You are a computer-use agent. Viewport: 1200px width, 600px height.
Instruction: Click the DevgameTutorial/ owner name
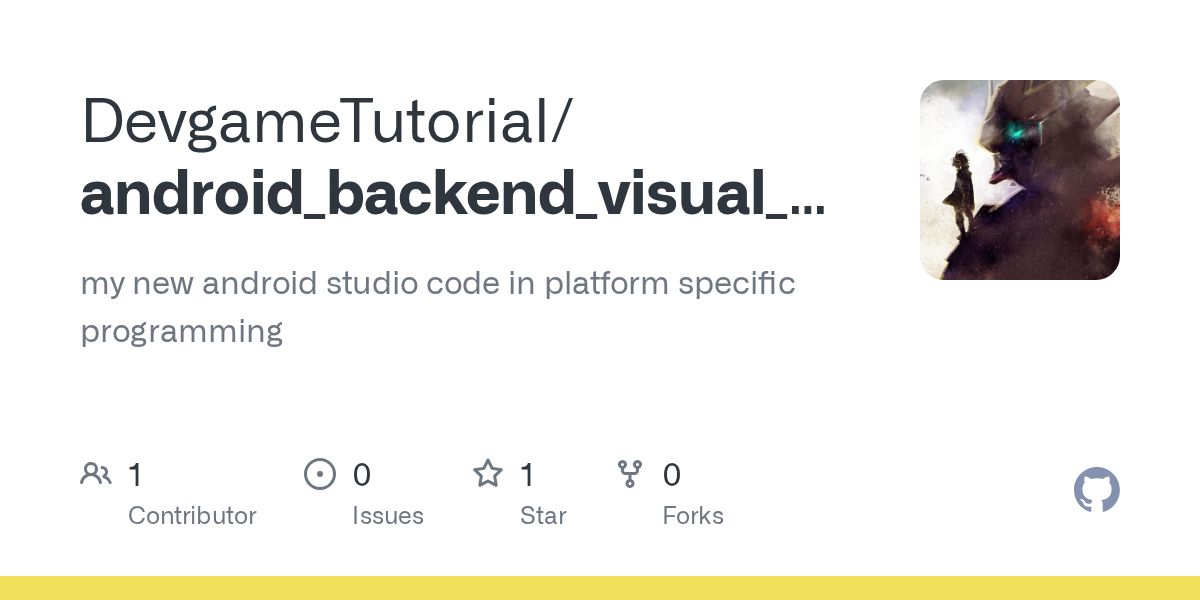pyautogui.click(x=327, y=122)
